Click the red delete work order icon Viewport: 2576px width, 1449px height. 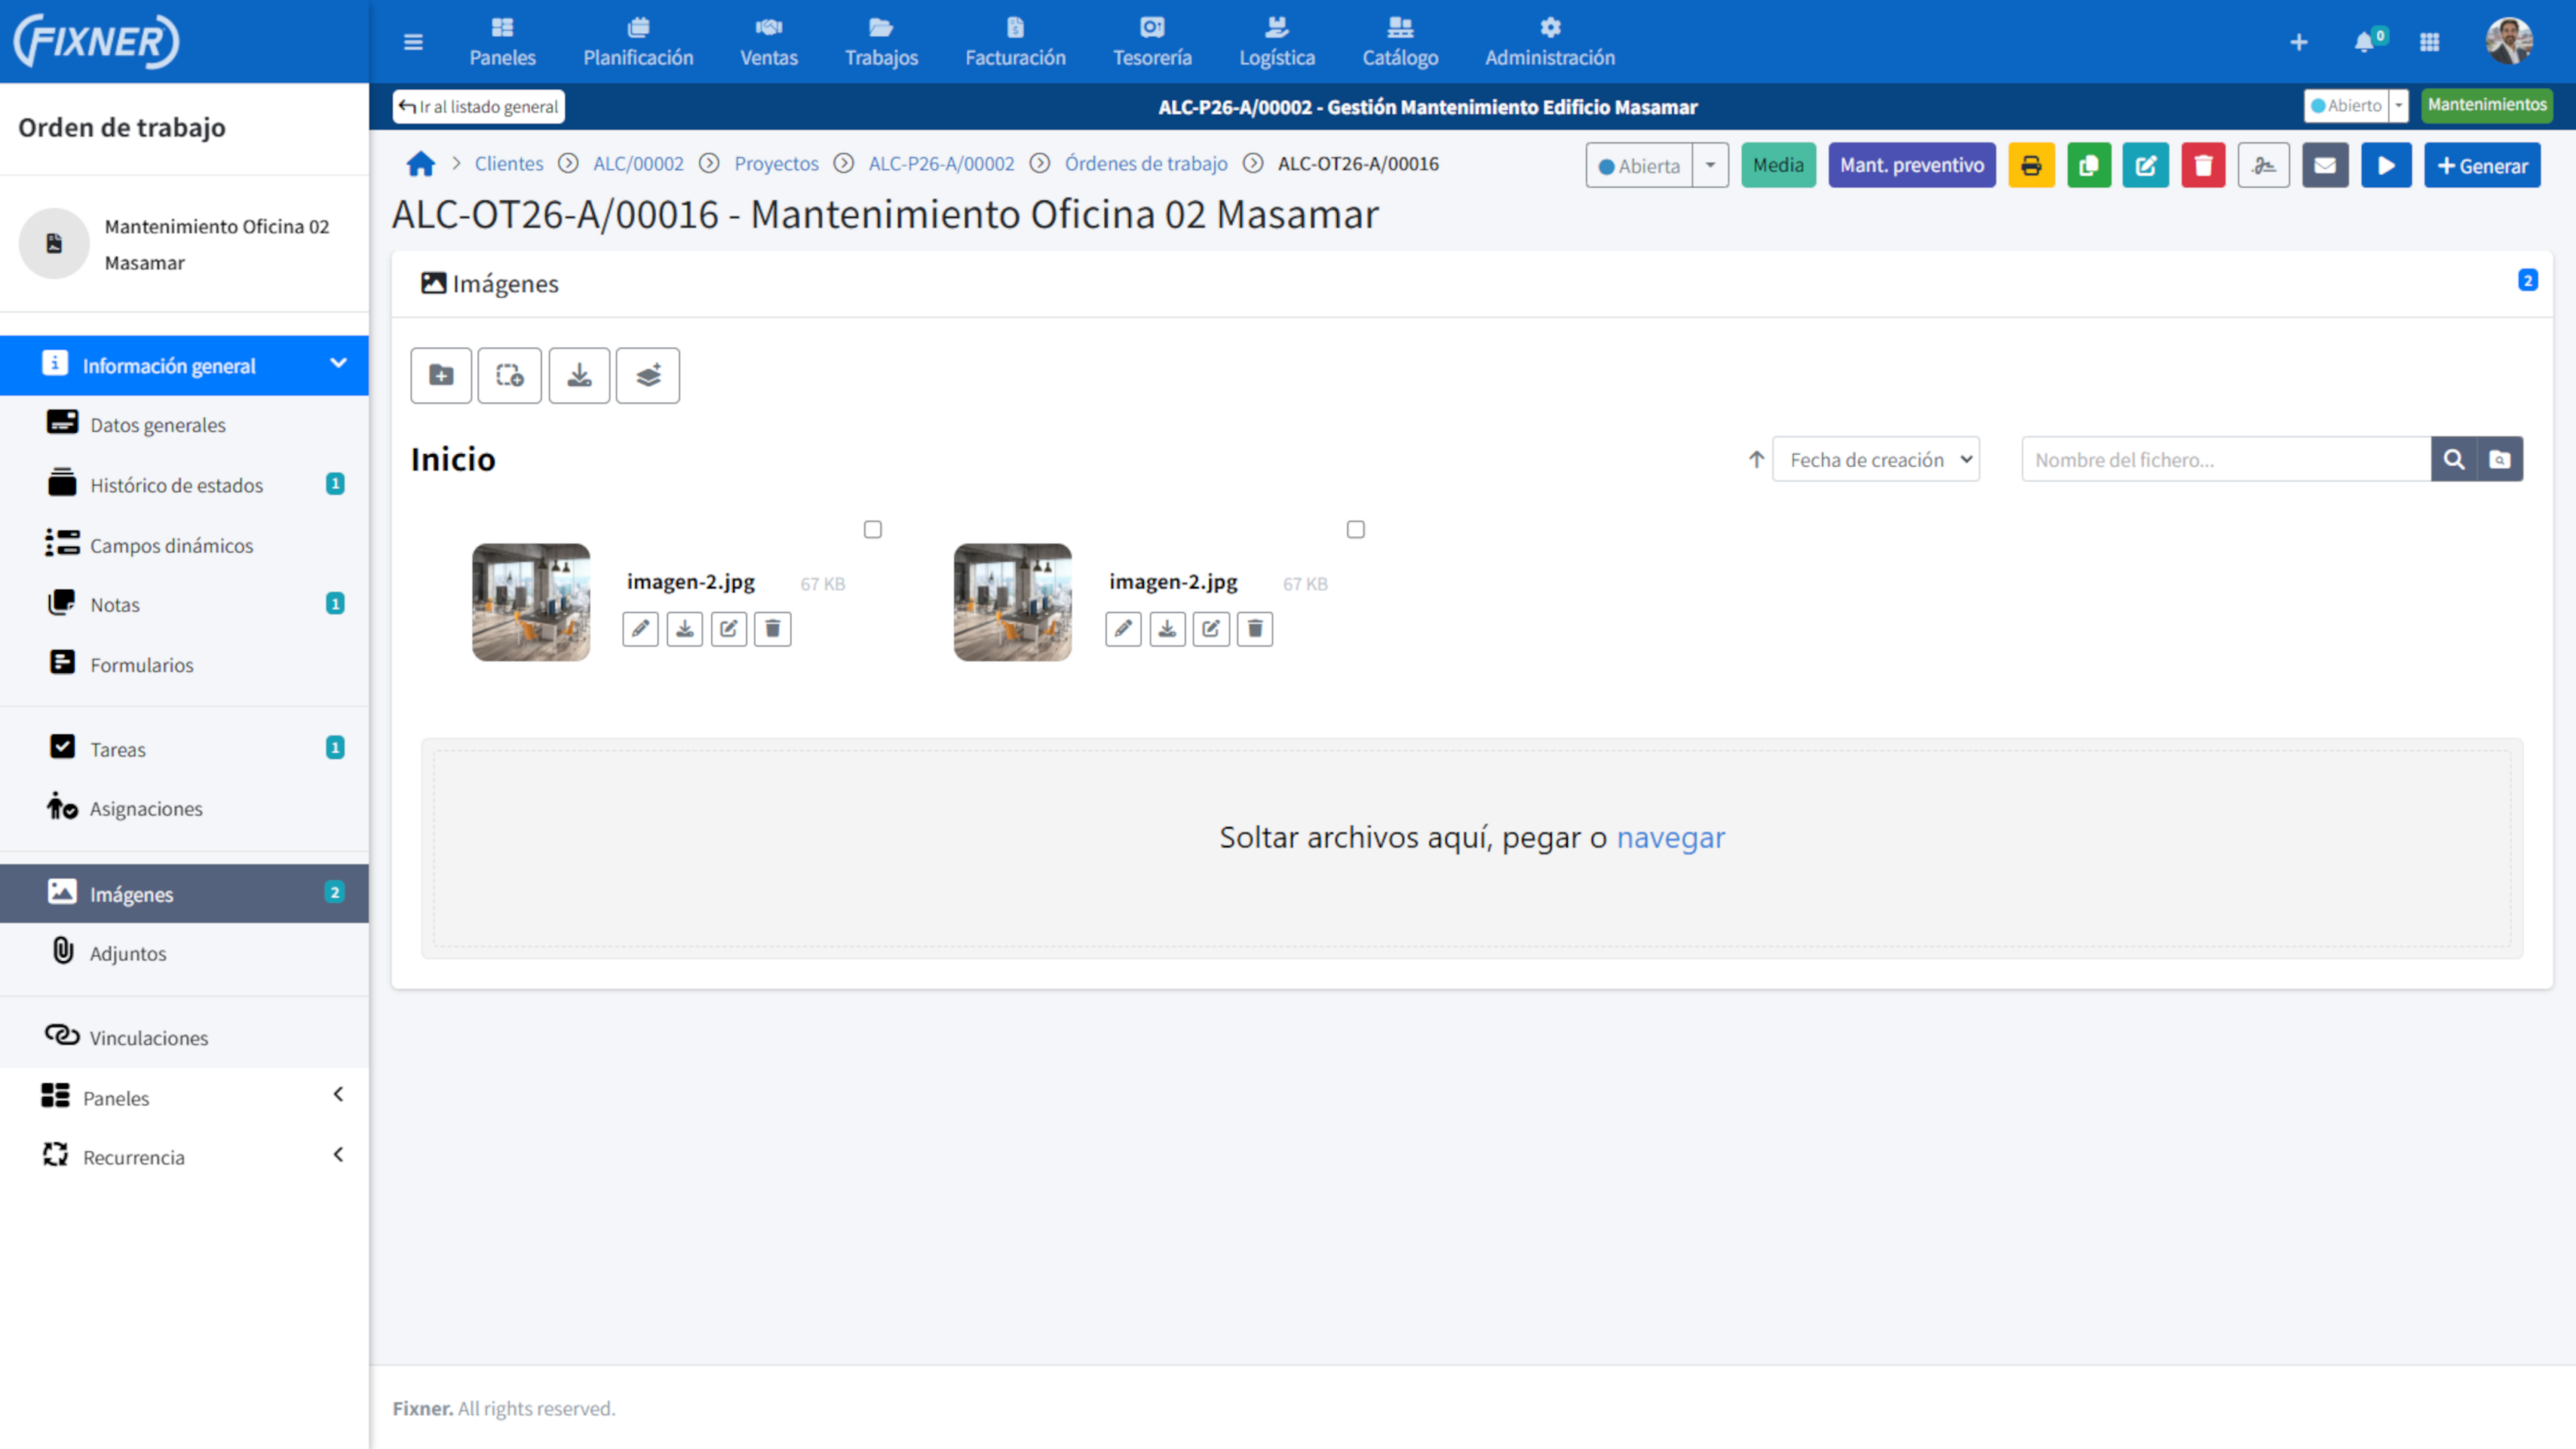tap(2203, 166)
